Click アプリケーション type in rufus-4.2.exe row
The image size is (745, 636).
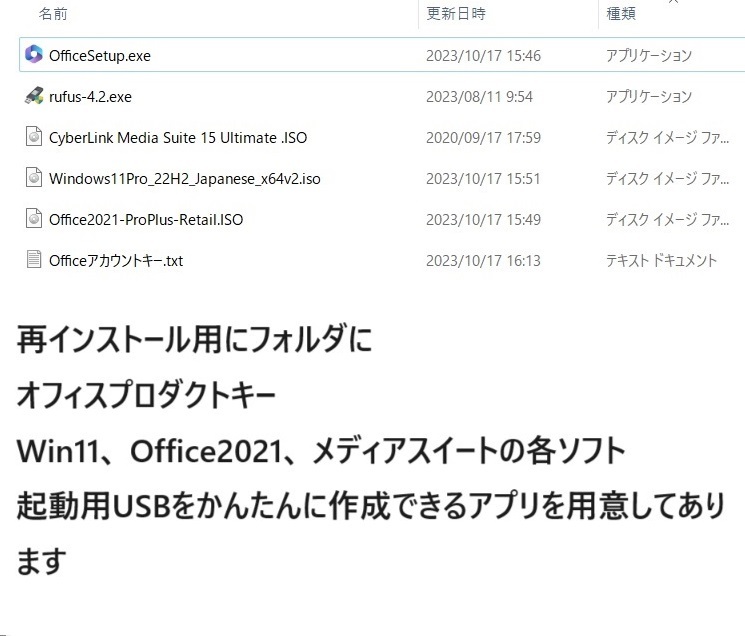pos(649,97)
